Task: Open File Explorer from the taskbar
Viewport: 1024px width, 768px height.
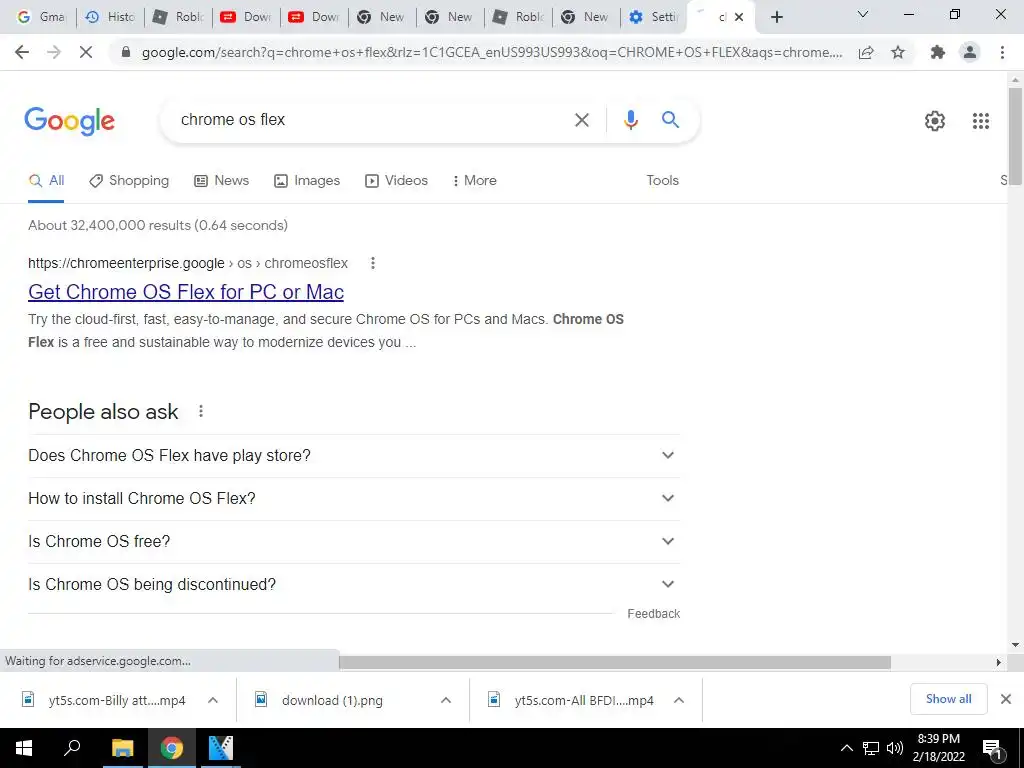Action: (x=122, y=748)
